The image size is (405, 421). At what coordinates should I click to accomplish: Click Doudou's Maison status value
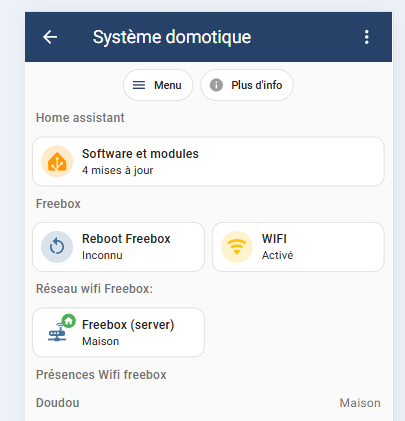(x=360, y=403)
